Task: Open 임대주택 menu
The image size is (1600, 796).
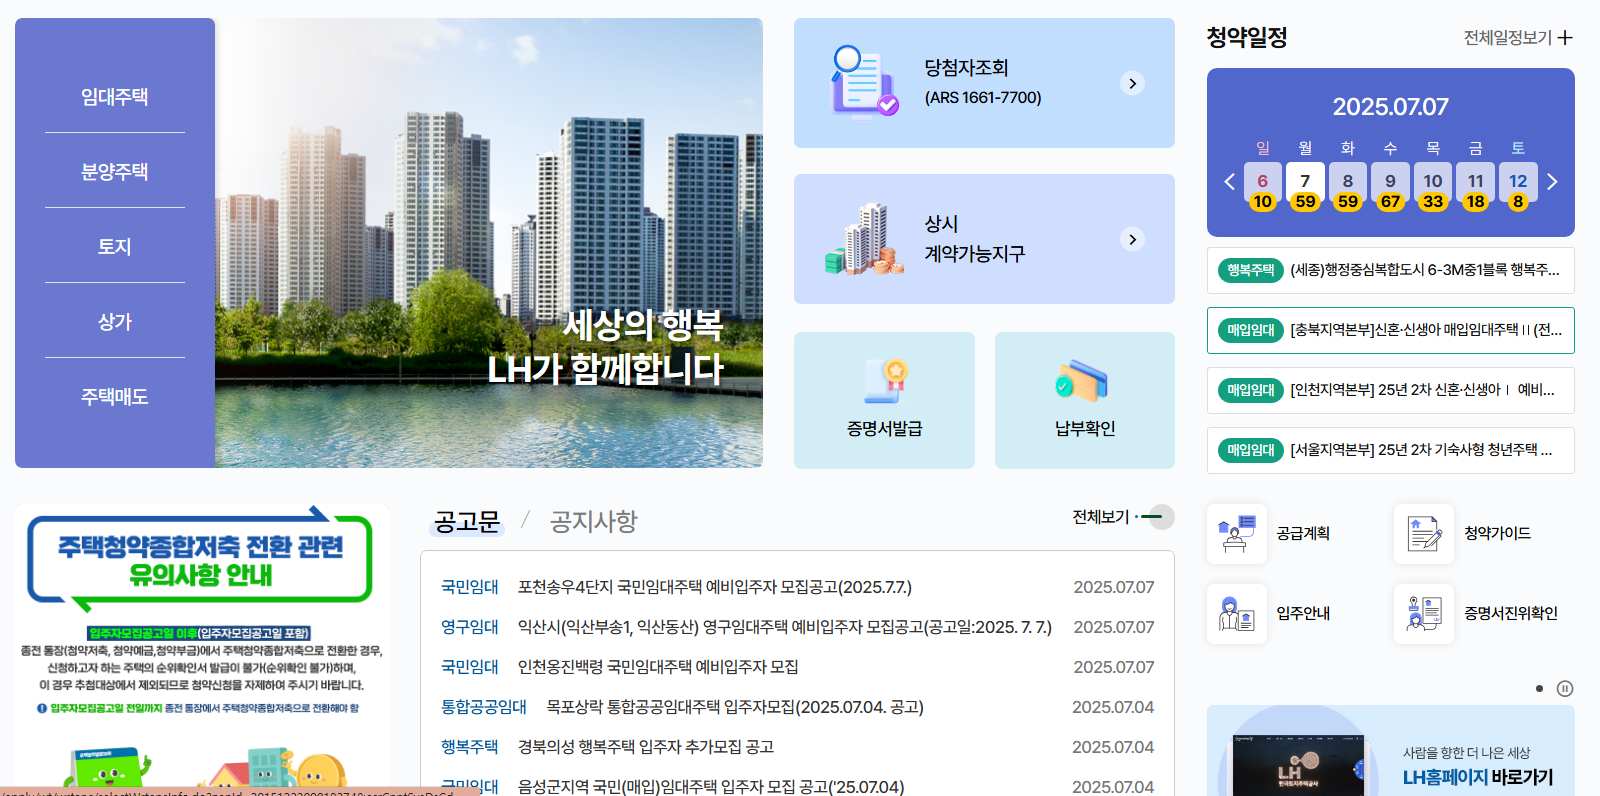Action: [x=115, y=96]
